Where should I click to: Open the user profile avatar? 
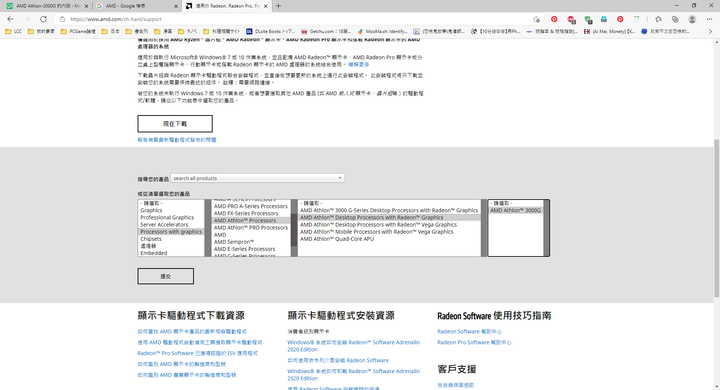tap(692, 19)
